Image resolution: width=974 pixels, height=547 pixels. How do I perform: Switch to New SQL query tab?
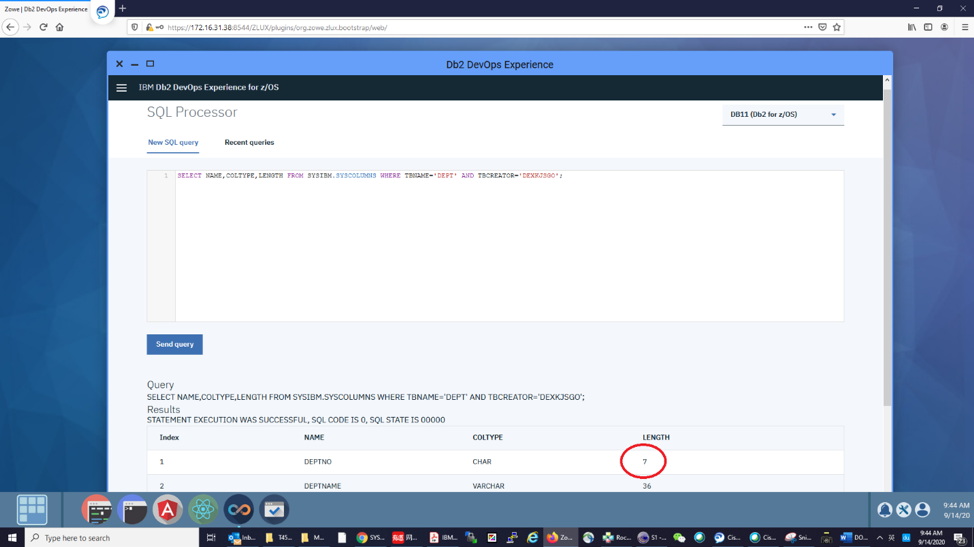click(x=173, y=142)
